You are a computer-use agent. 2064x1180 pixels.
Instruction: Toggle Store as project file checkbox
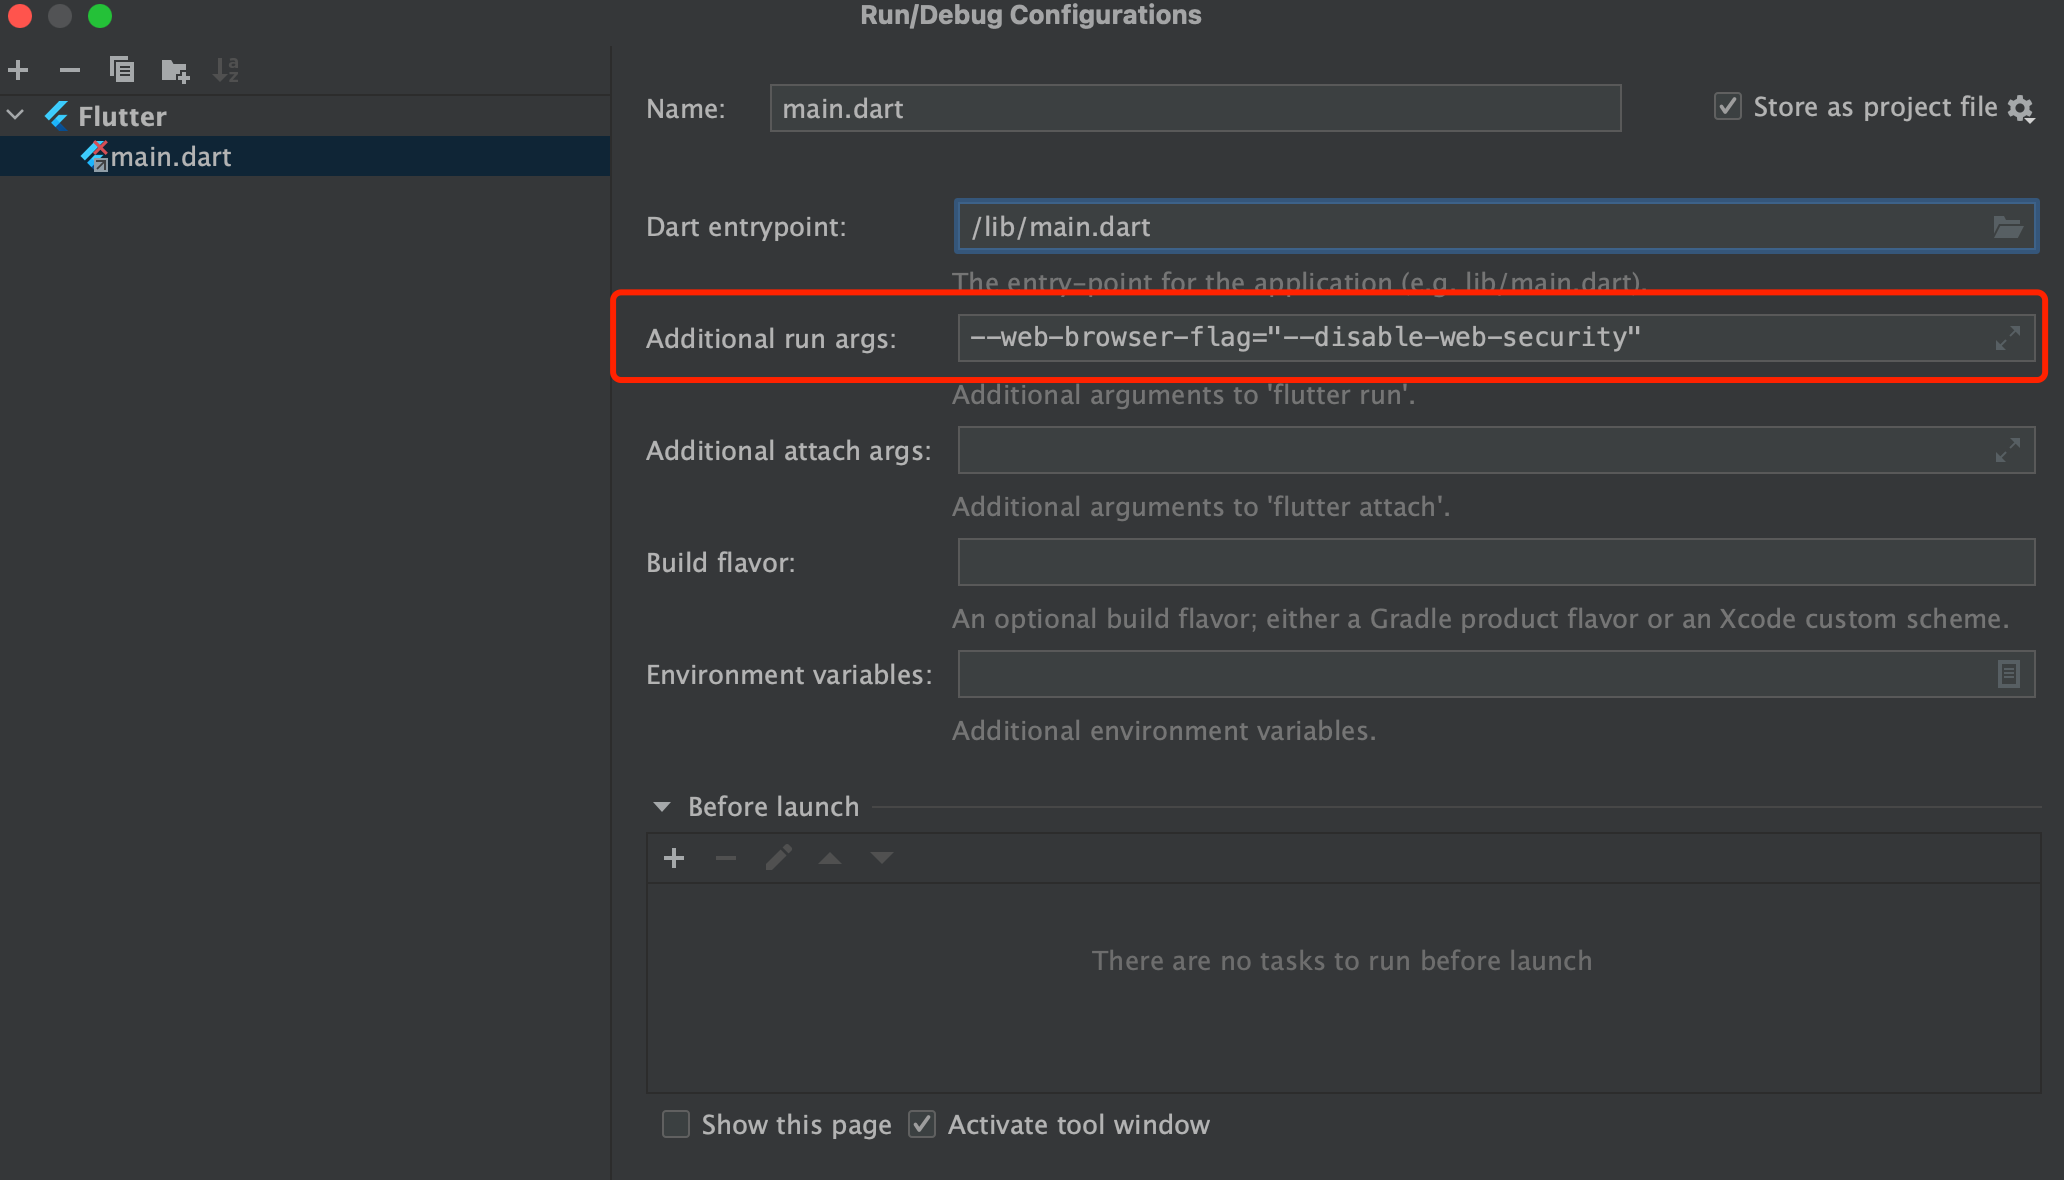[x=1728, y=107]
